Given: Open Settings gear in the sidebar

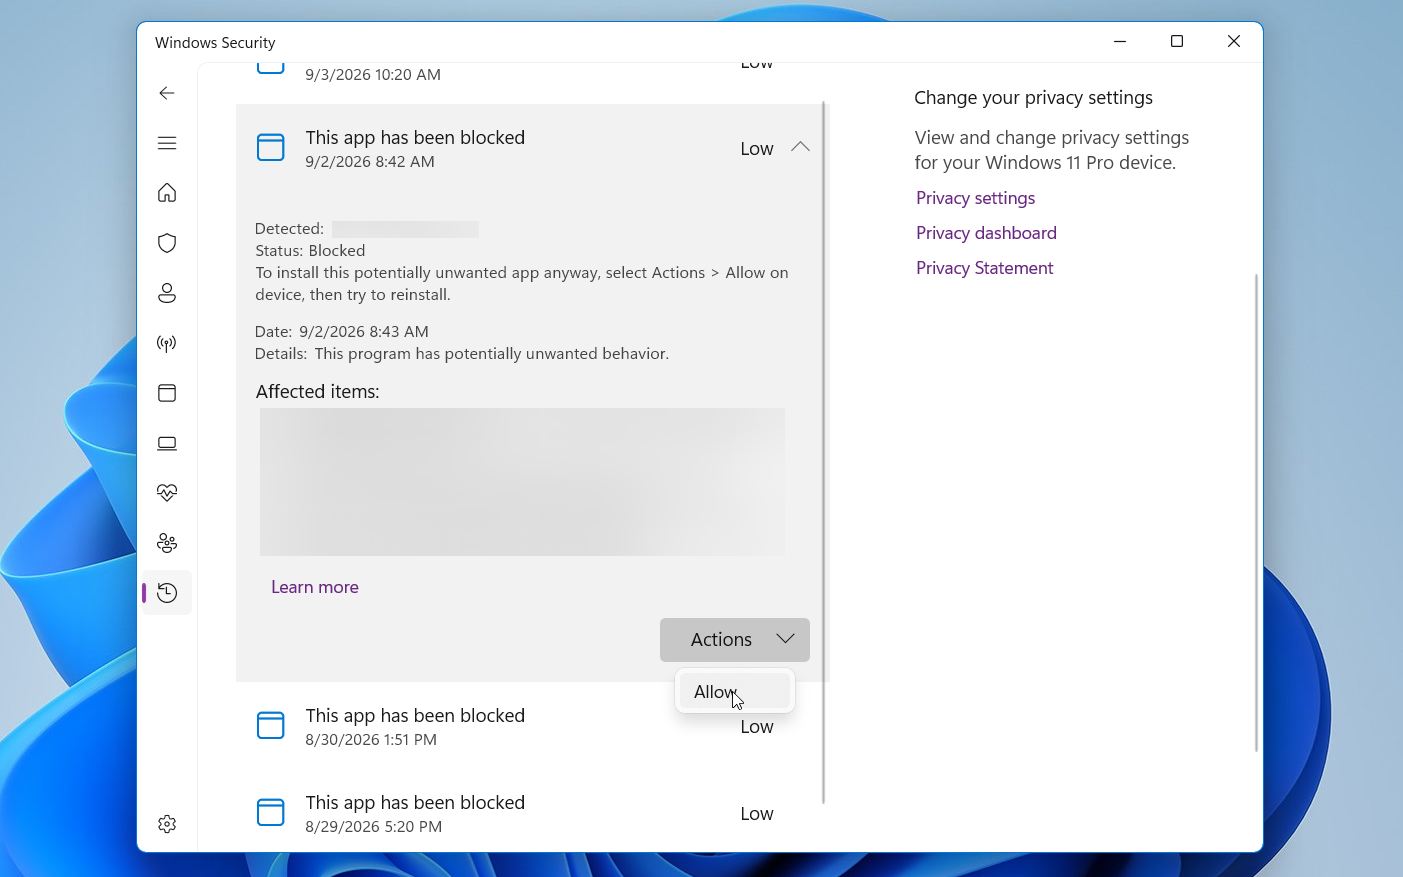Looking at the screenshot, I should click(167, 824).
